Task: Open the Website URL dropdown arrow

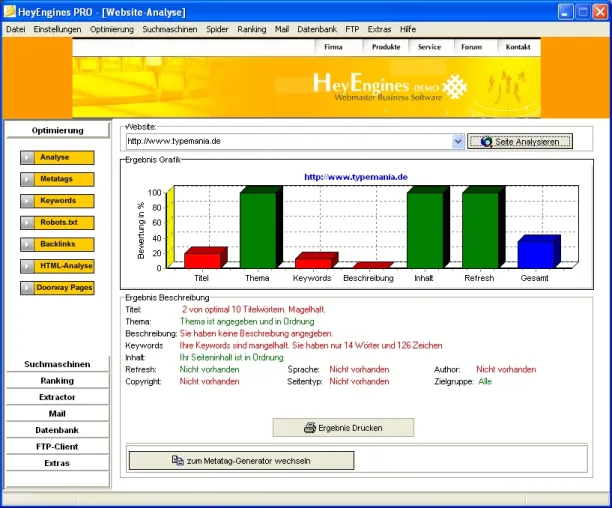Action: [x=458, y=141]
